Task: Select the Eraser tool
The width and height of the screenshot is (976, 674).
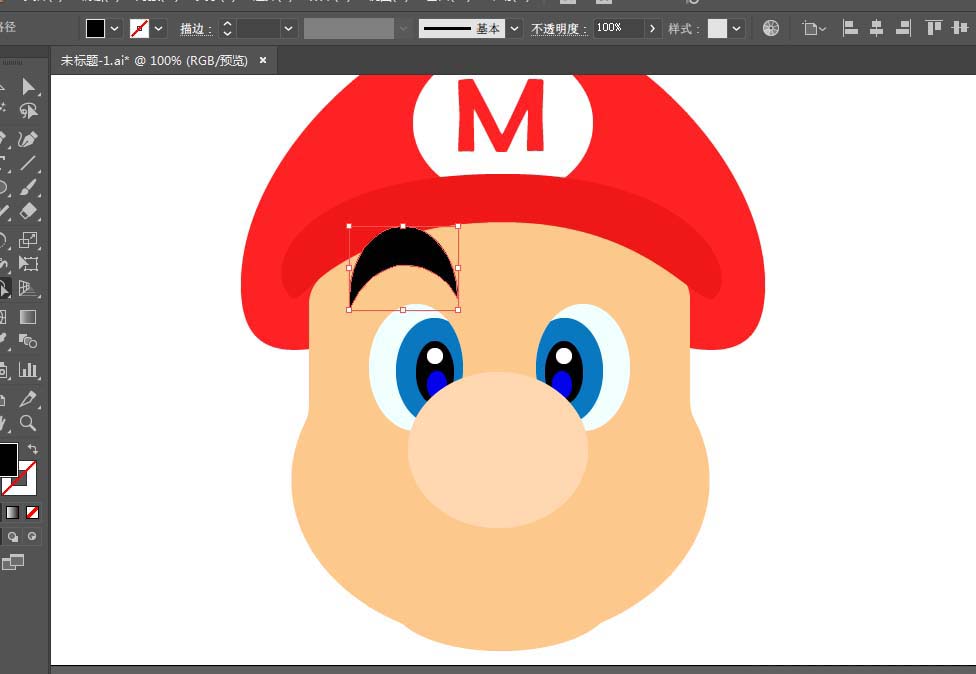Action: [x=28, y=212]
